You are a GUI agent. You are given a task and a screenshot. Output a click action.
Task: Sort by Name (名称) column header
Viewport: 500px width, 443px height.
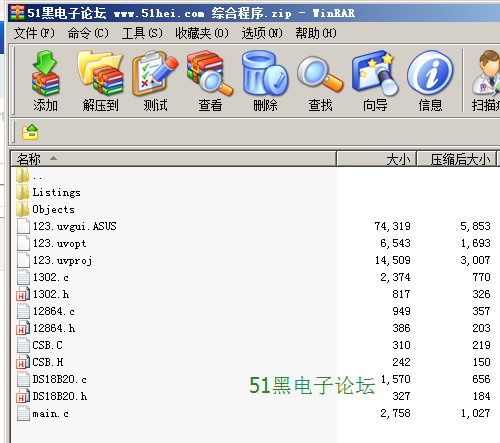173,159
